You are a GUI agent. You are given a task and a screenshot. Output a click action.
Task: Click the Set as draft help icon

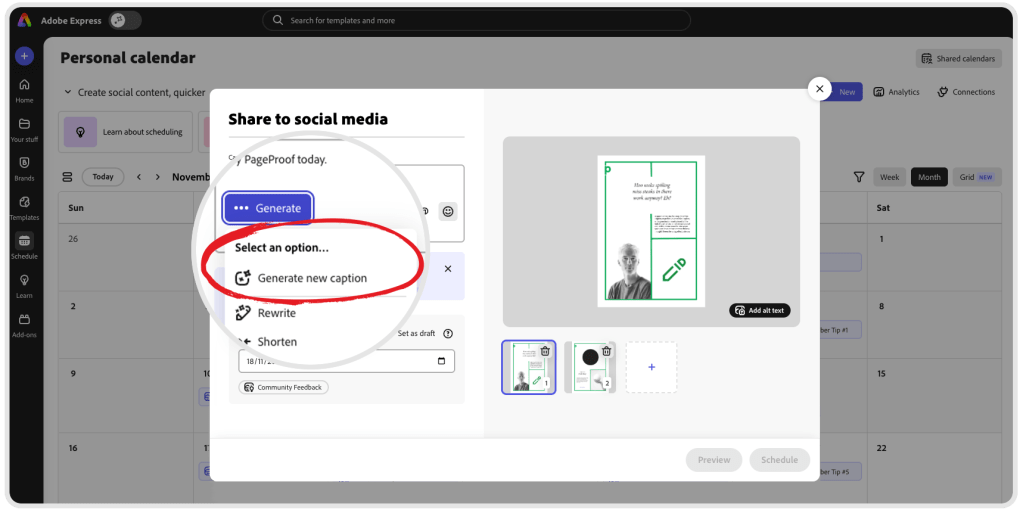[448, 334]
